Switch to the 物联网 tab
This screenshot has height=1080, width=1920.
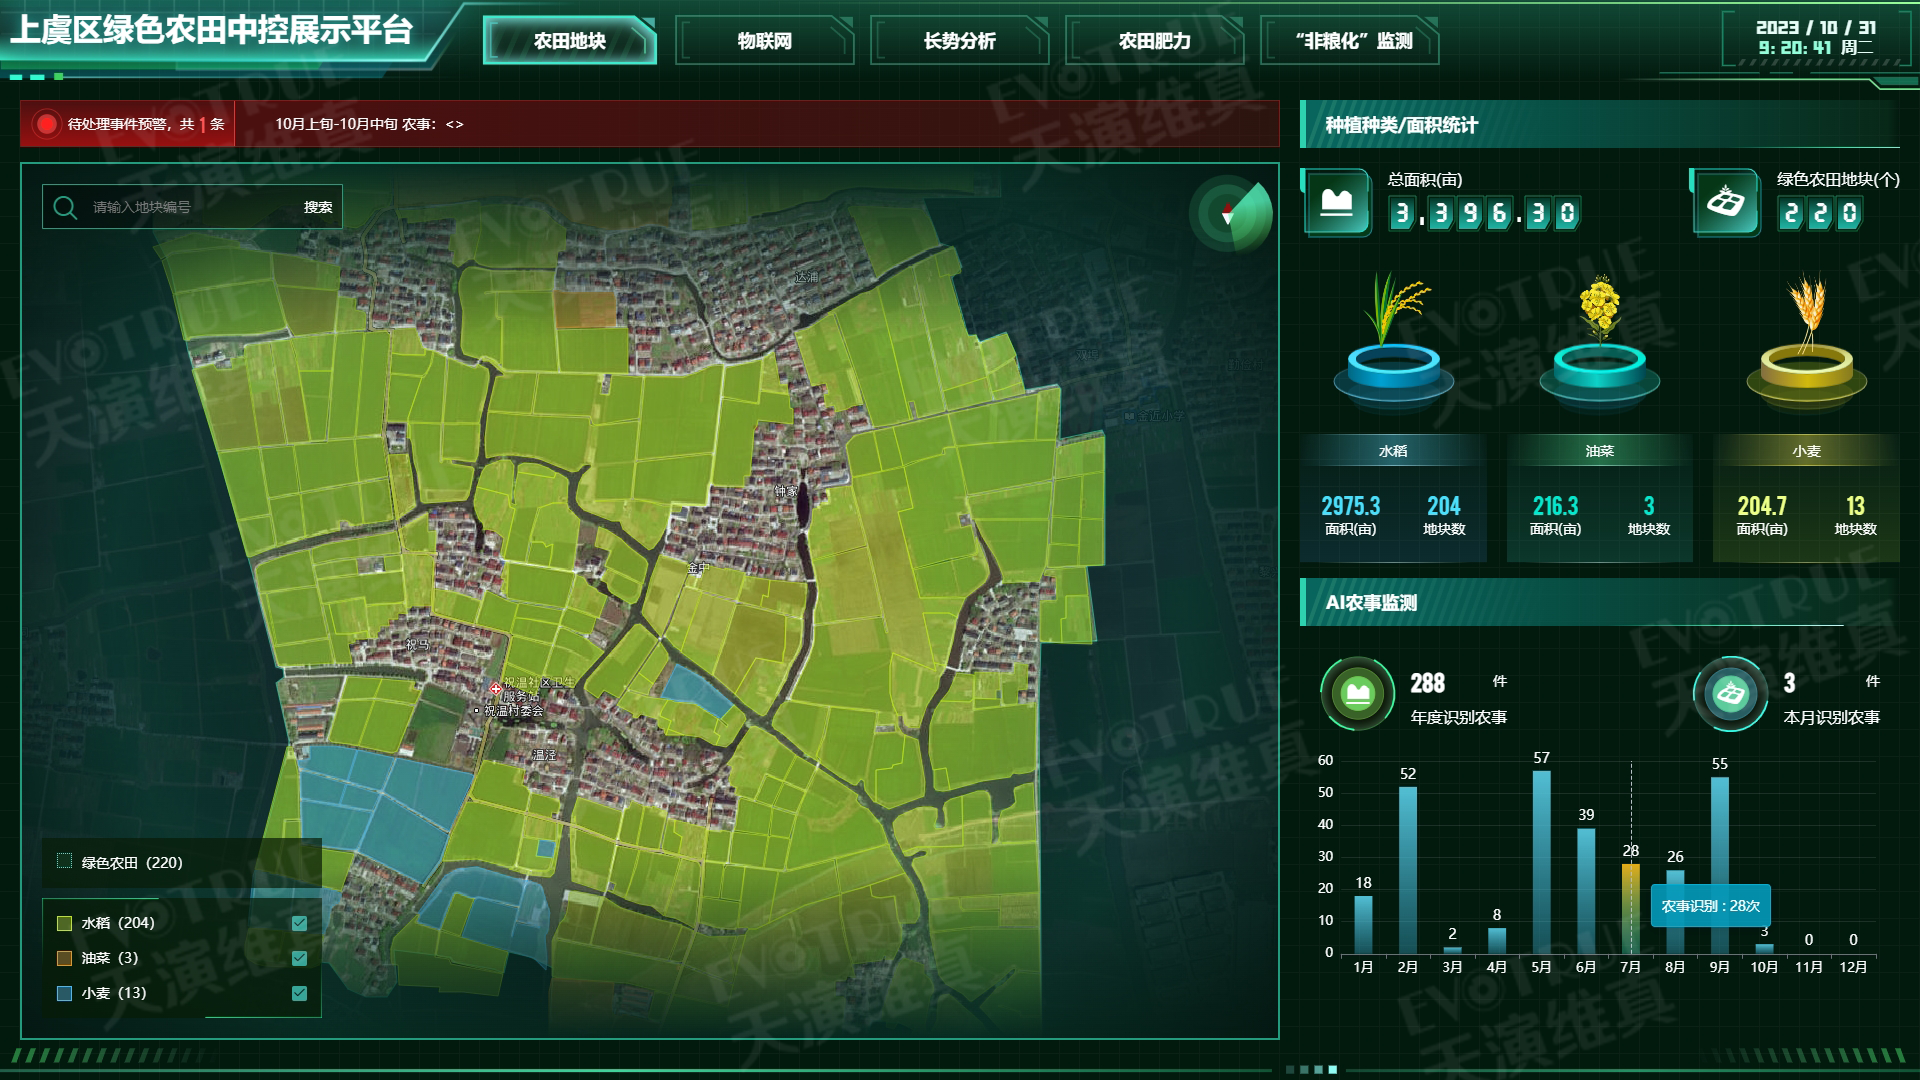click(x=764, y=41)
